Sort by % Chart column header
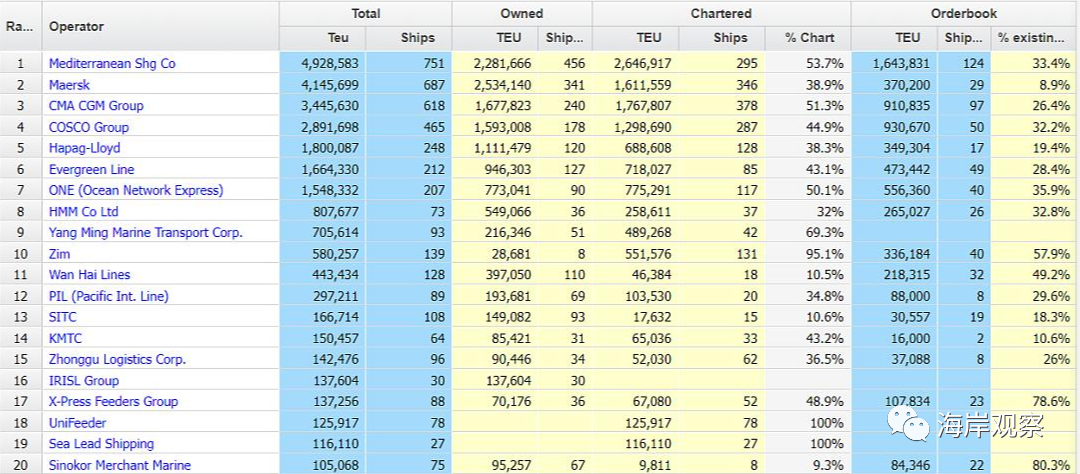Screen dimensions: 1080x474 [x=809, y=38]
